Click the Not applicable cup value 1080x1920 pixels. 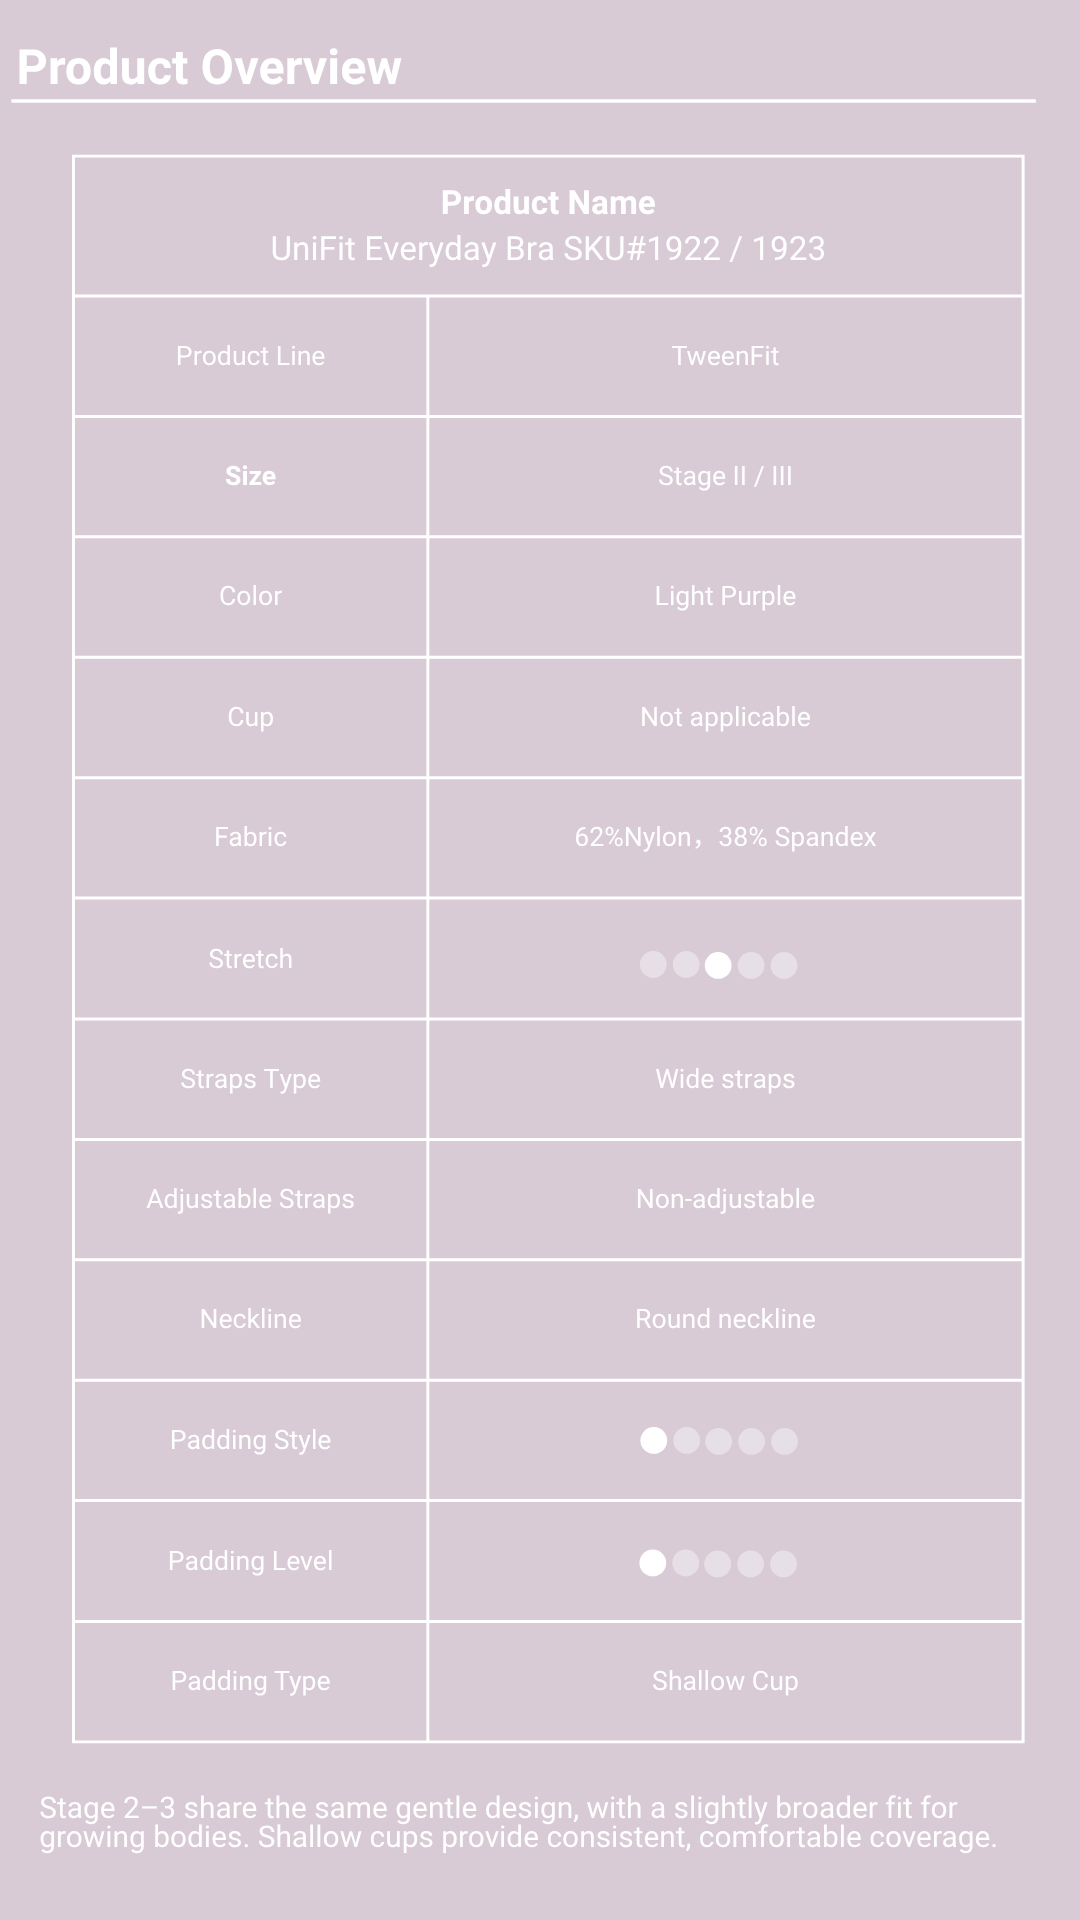(x=725, y=717)
